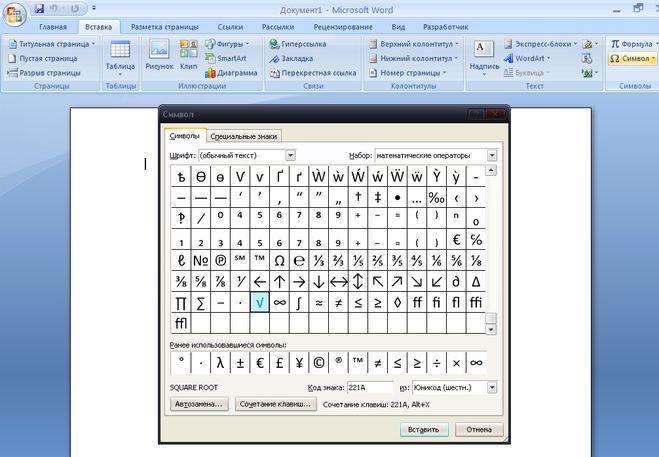Click symbol grid scrollbar up arrow
The height and width of the screenshot is (457, 659).
(x=491, y=170)
